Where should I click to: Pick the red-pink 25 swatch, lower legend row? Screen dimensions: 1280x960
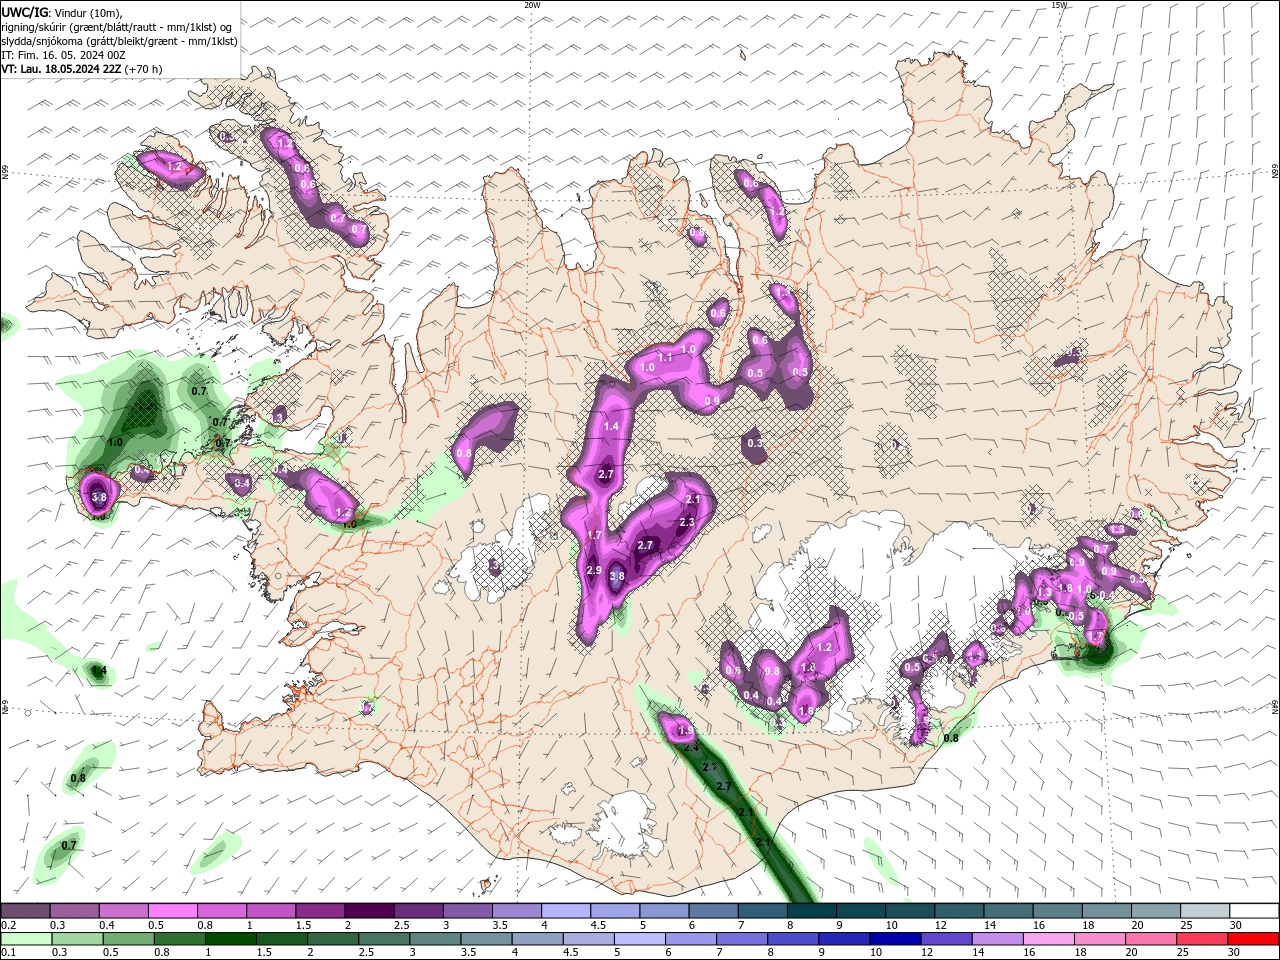[x=1202, y=939]
